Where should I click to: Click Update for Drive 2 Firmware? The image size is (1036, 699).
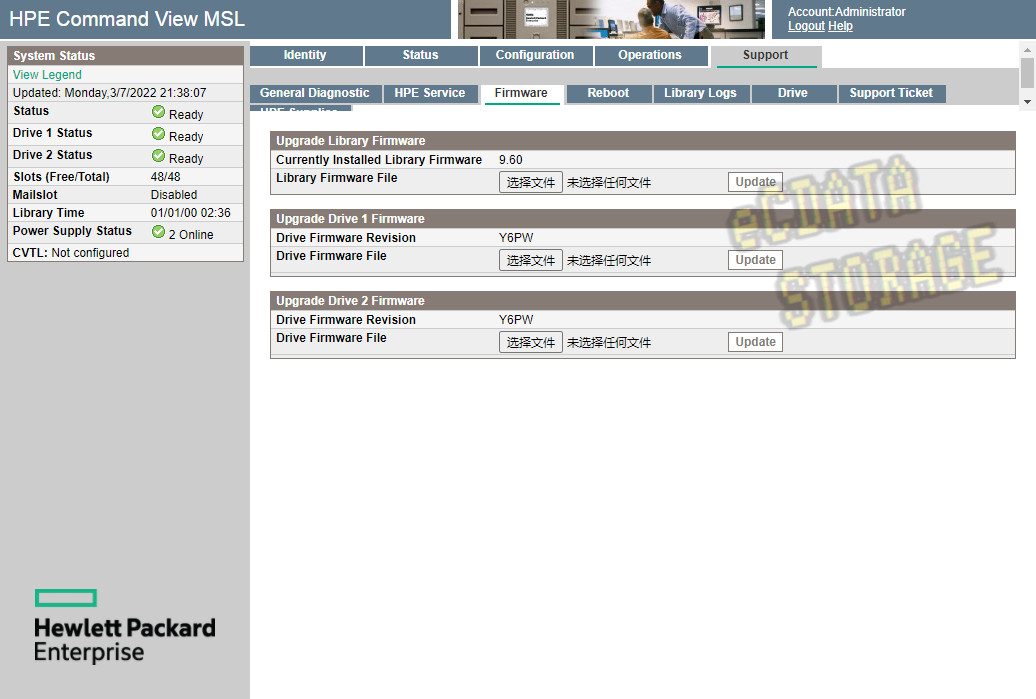pyautogui.click(x=755, y=342)
